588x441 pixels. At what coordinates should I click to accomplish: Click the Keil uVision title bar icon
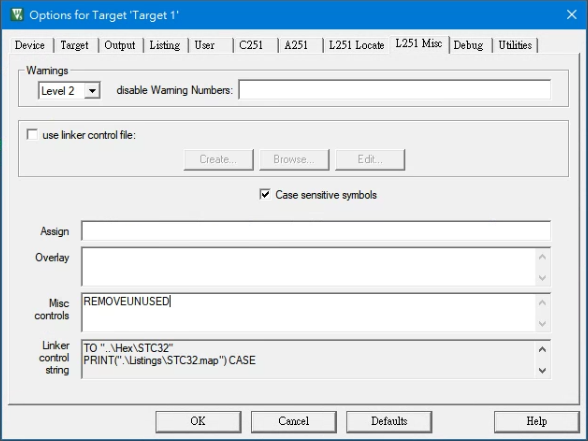click(17, 15)
